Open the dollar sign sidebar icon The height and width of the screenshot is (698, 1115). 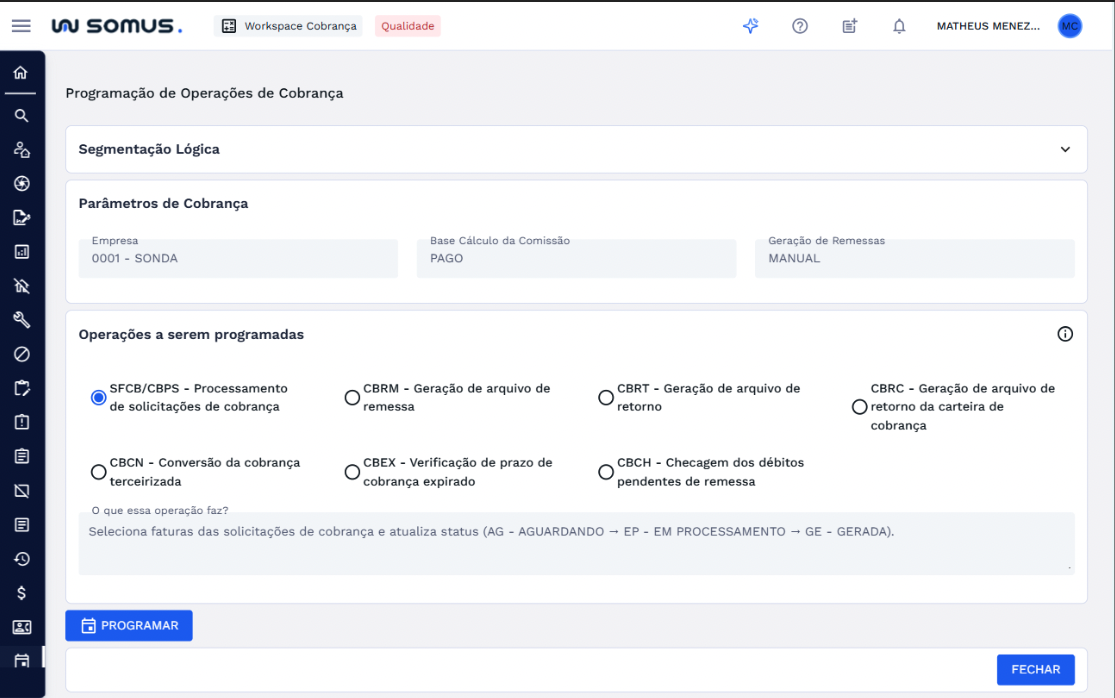point(21,593)
